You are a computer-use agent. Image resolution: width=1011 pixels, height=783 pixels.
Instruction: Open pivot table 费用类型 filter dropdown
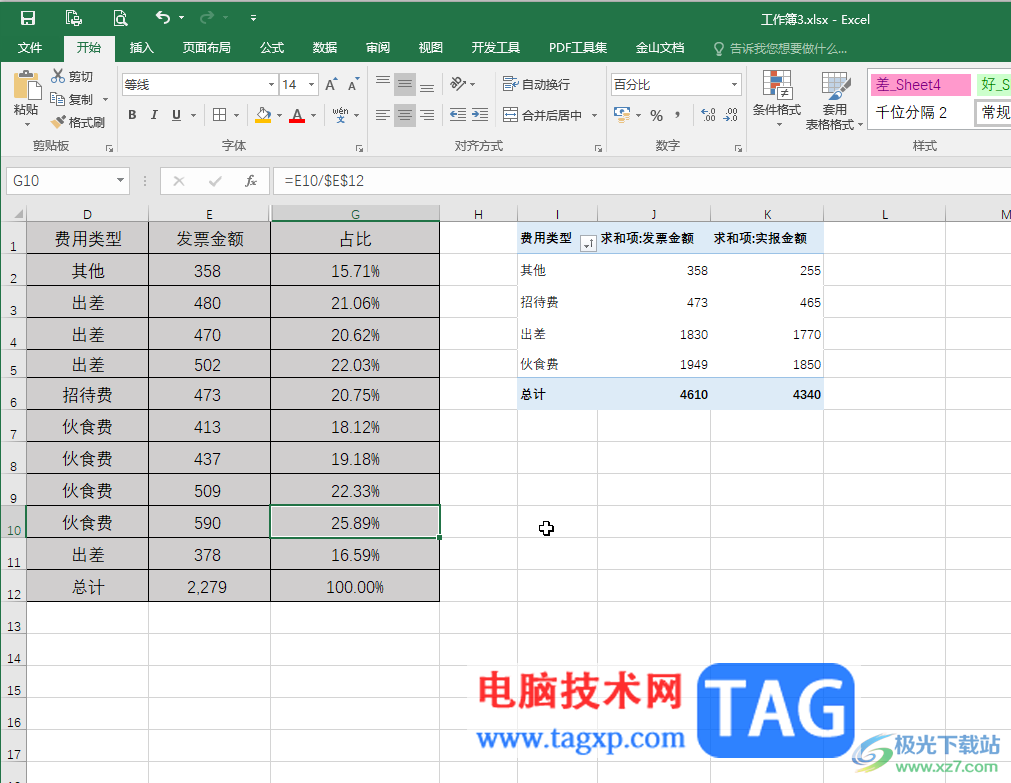(x=588, y=243)
